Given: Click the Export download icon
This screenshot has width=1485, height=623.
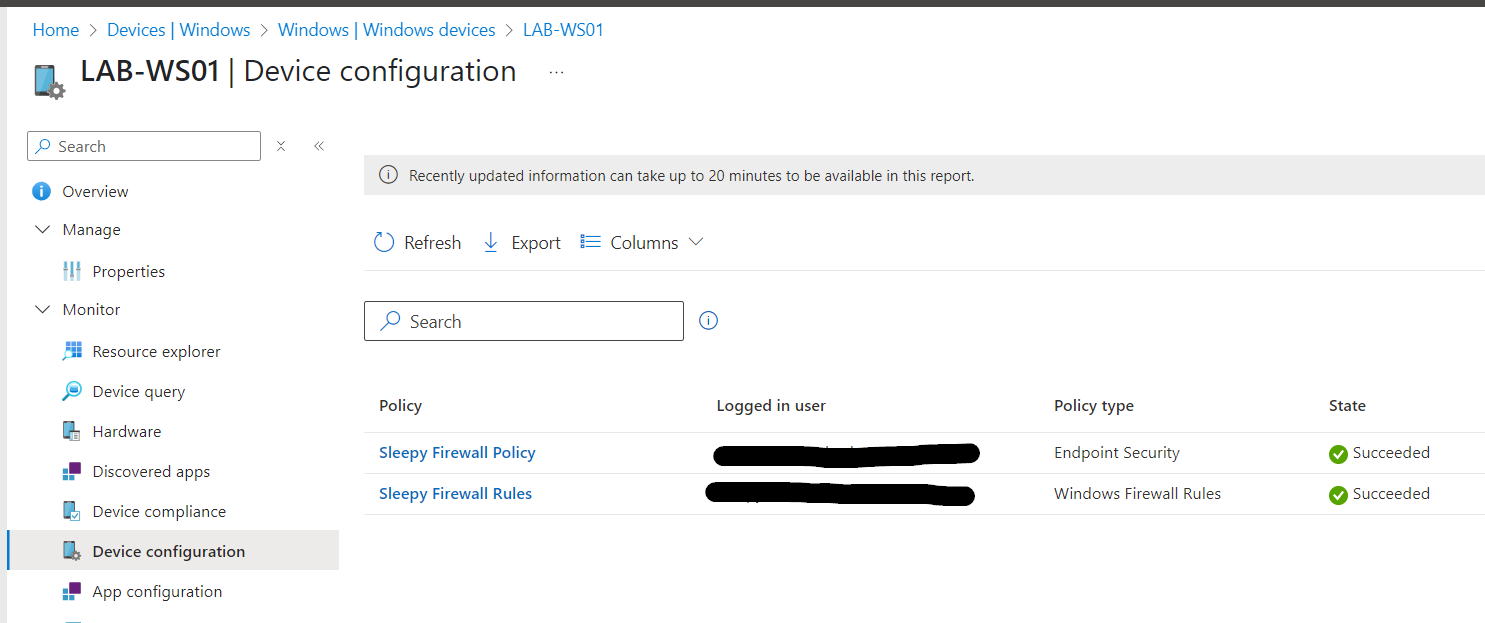Looking at the screenshot, I should tap(490, 242).
